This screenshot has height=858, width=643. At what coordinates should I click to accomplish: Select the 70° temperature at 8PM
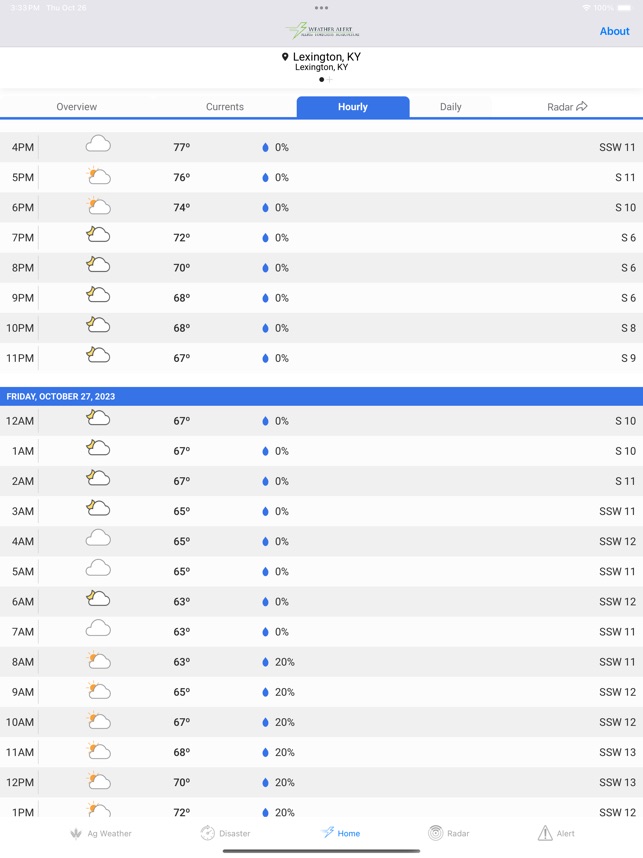[x=182, y=268]
